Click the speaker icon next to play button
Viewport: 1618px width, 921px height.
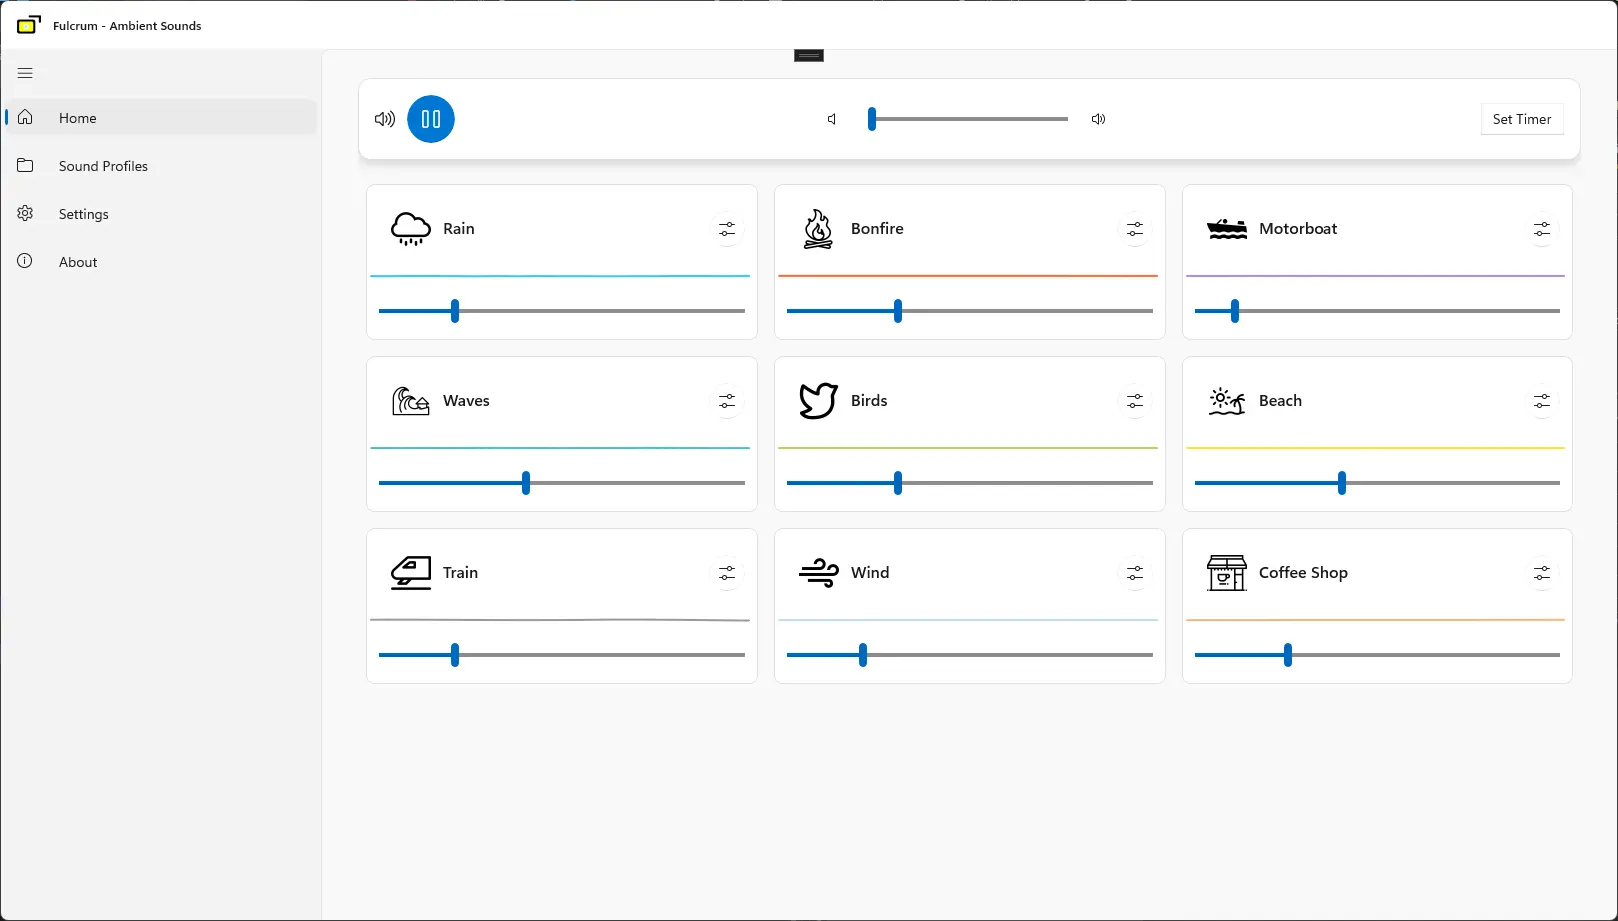(x=384, y=119)
